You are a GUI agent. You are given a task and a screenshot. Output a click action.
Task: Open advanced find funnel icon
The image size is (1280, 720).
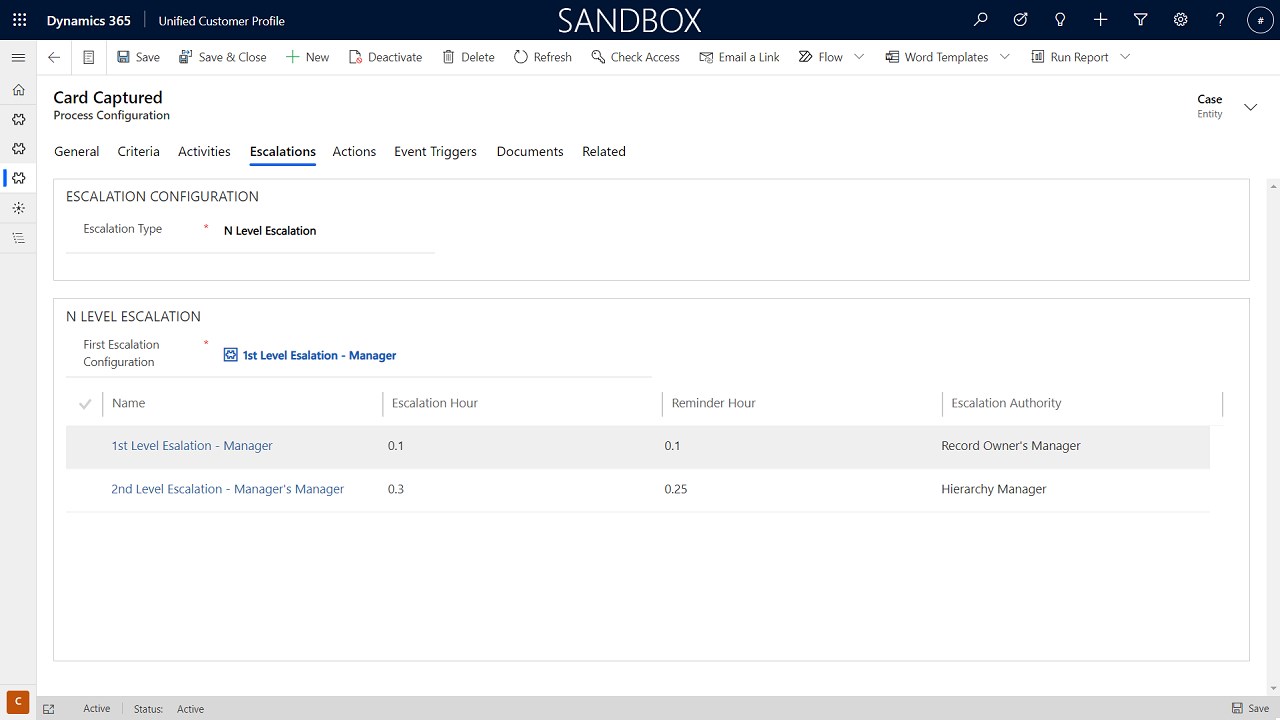[1141, 20]
